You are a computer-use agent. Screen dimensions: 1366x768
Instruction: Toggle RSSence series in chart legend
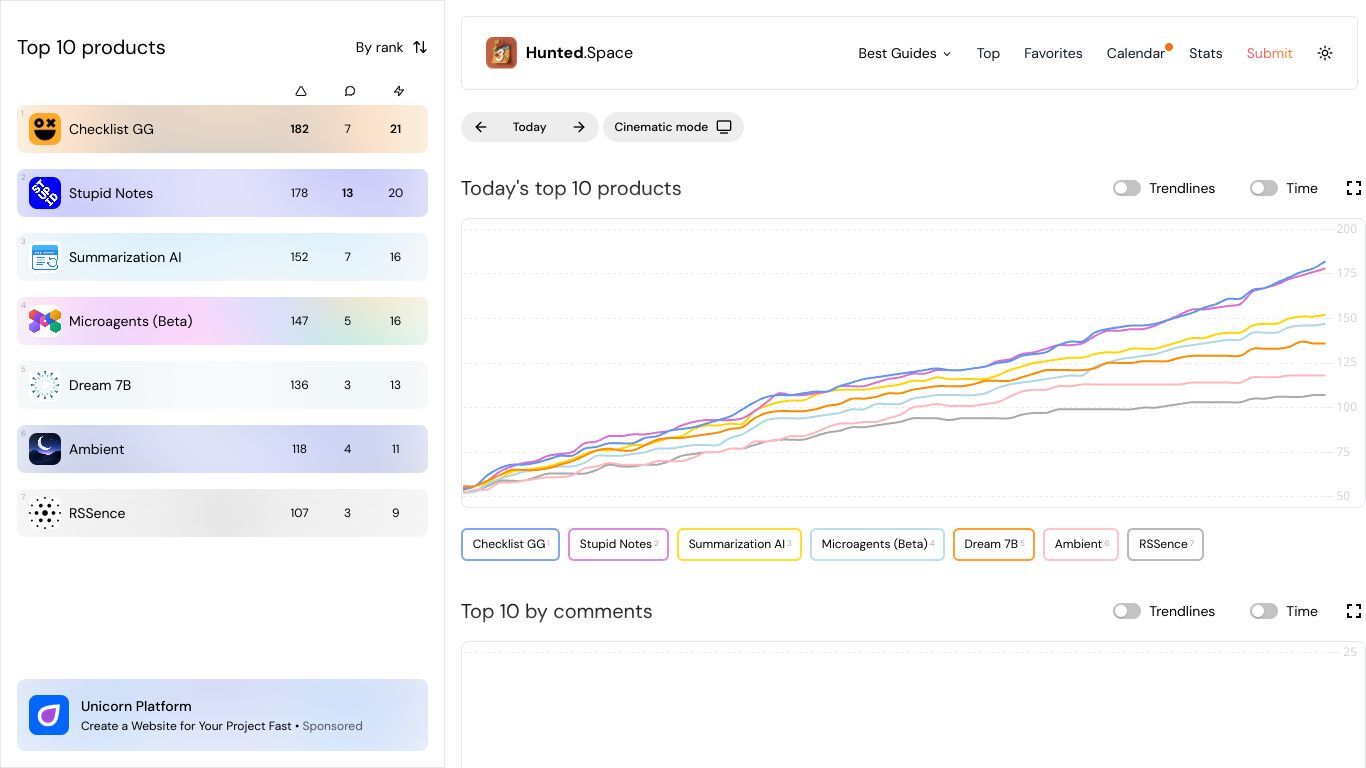[x=1165, y=544]
